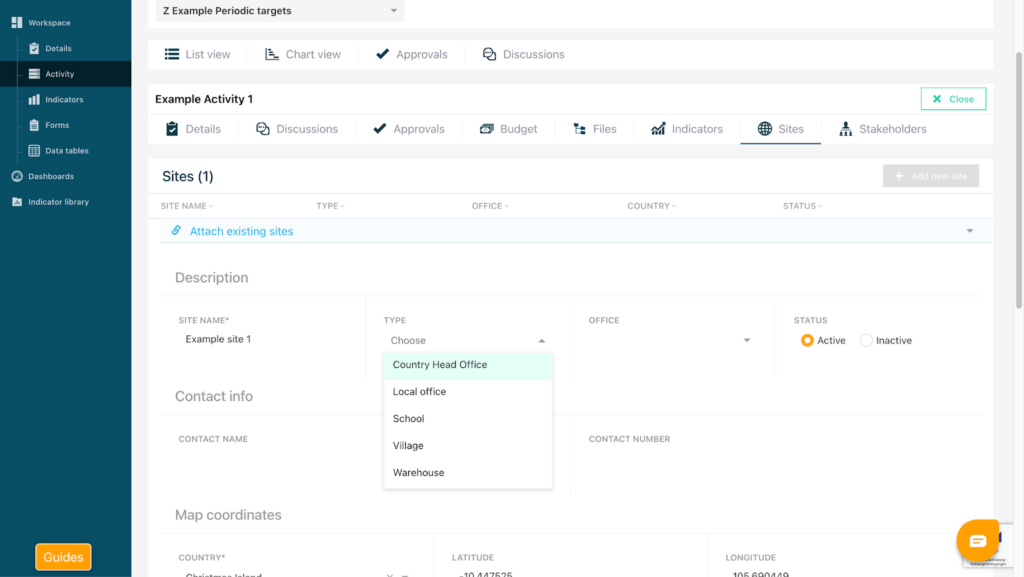Open the Guides button
The height and width of the screenshot is (577, 1024).
(63, 557)
